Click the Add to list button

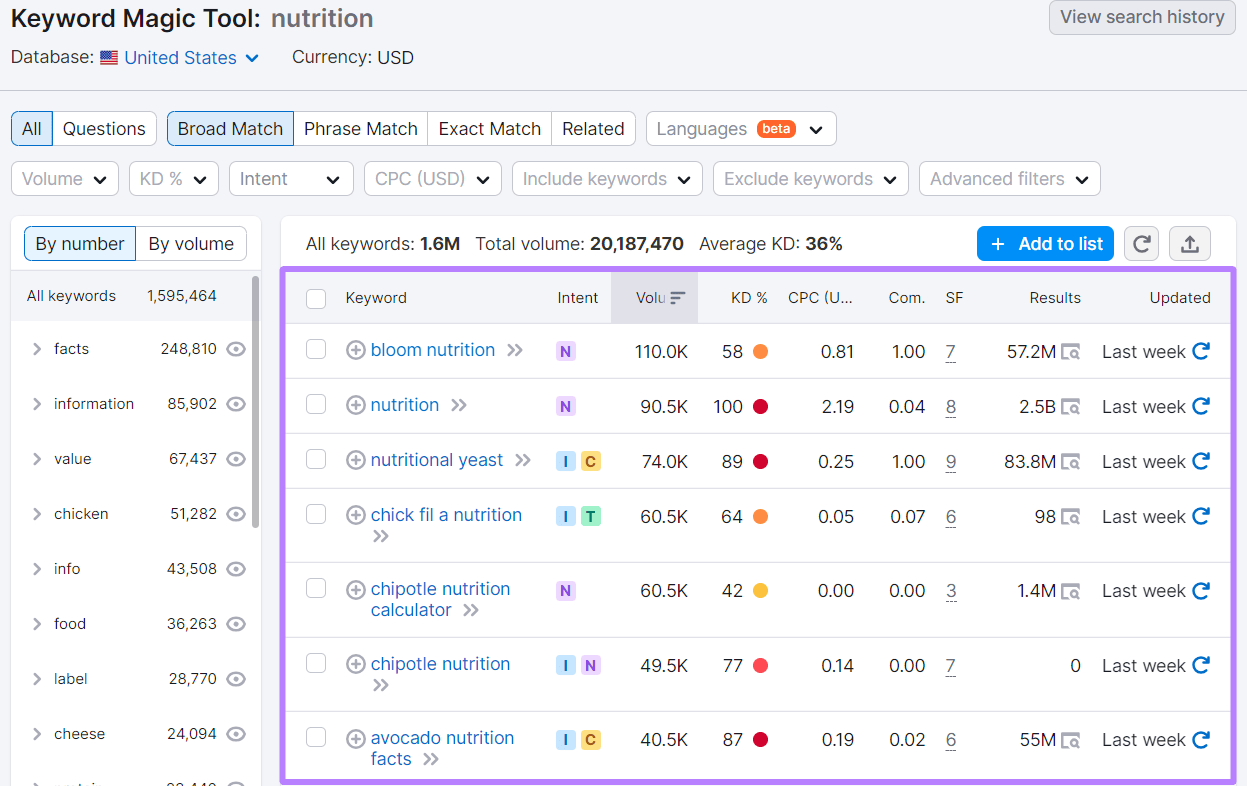(1045, 243)
